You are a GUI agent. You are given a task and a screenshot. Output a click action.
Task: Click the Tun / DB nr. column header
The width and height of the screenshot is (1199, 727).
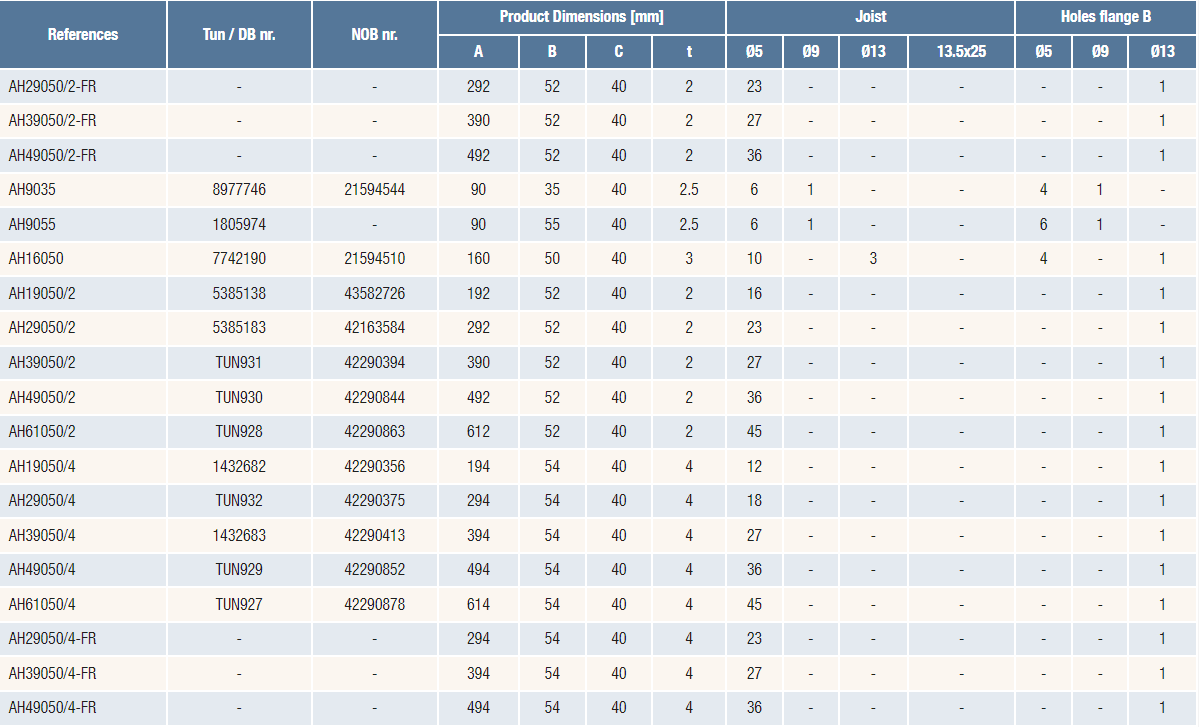[239, 35]
